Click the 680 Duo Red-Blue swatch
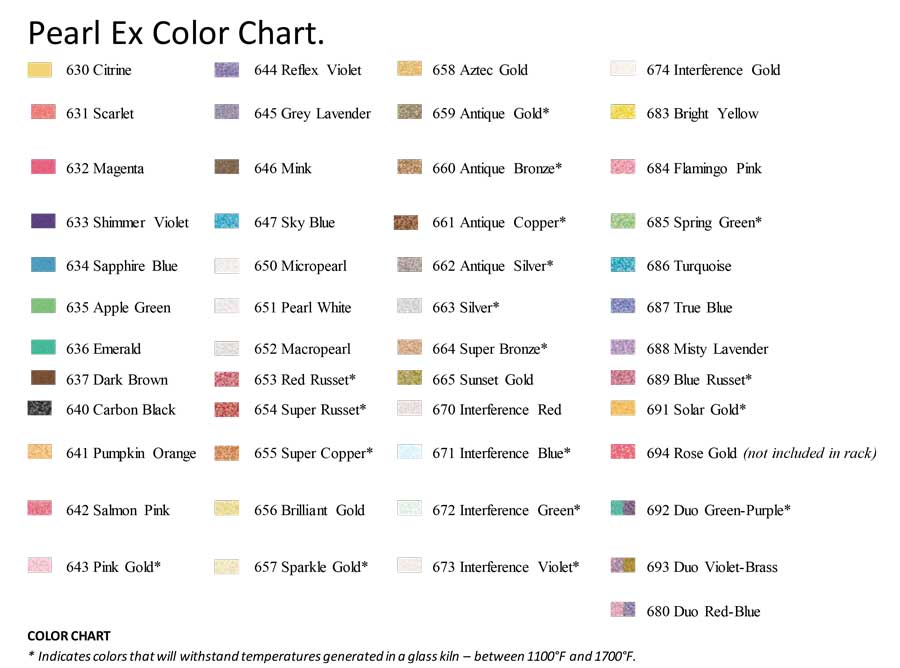 click(x=623, y=609)
